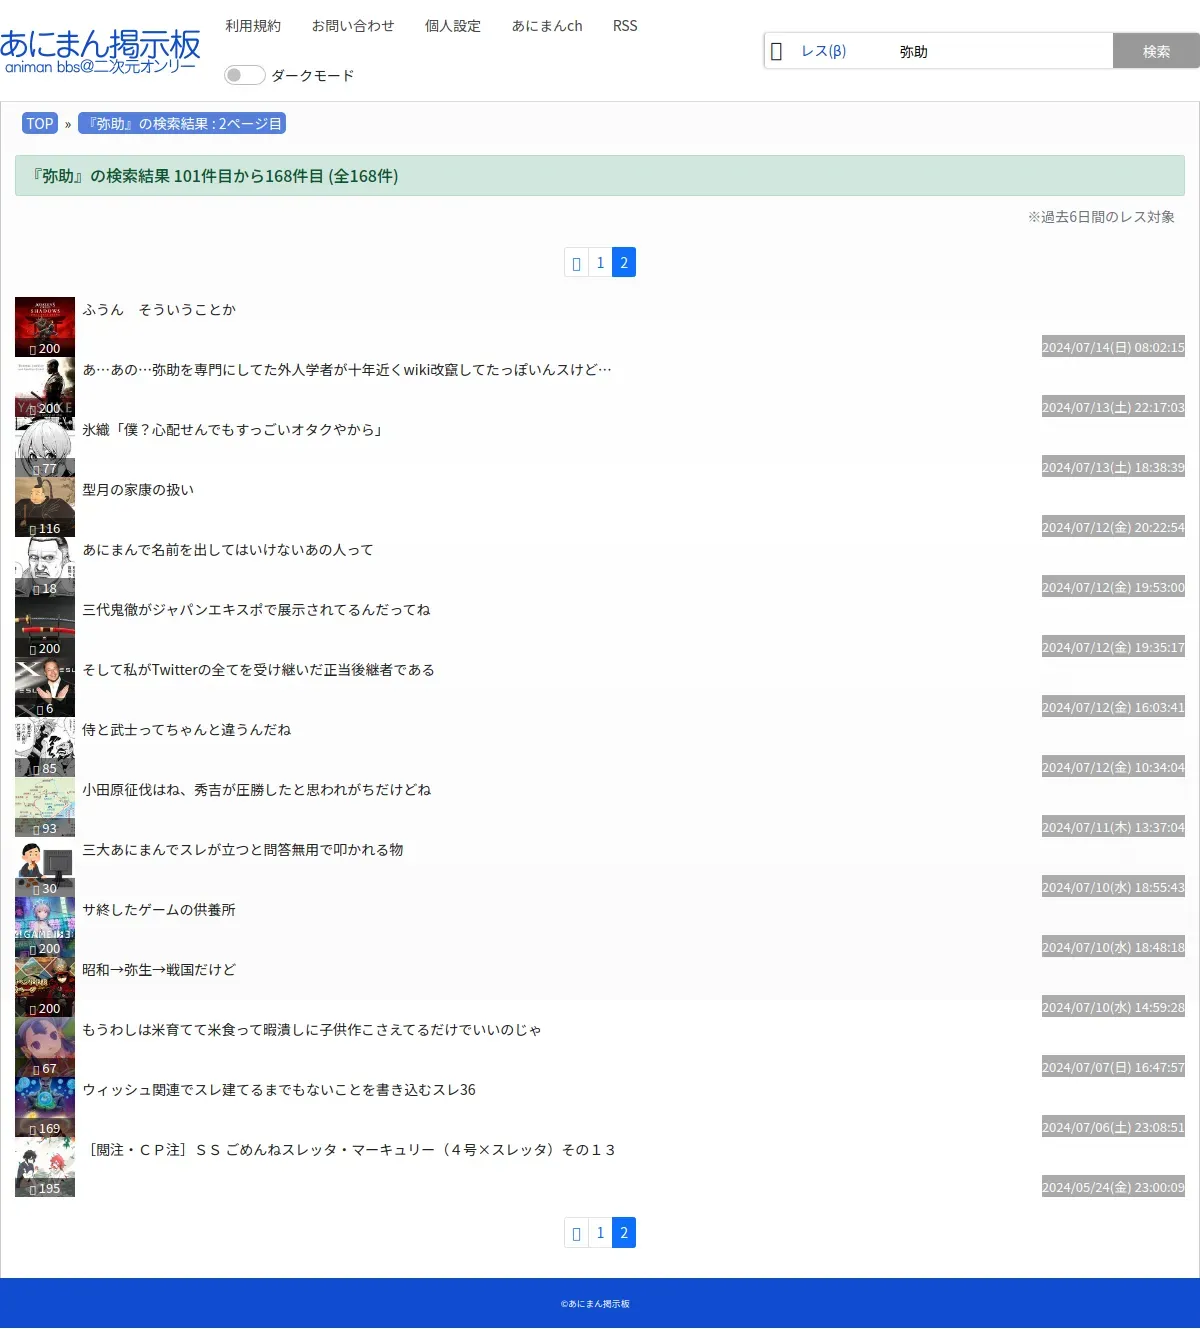This screenshot has height=1329, width=1200.
Task: Open thumbnail for サ終したゲームの供養所
Action: coord(45,927)
